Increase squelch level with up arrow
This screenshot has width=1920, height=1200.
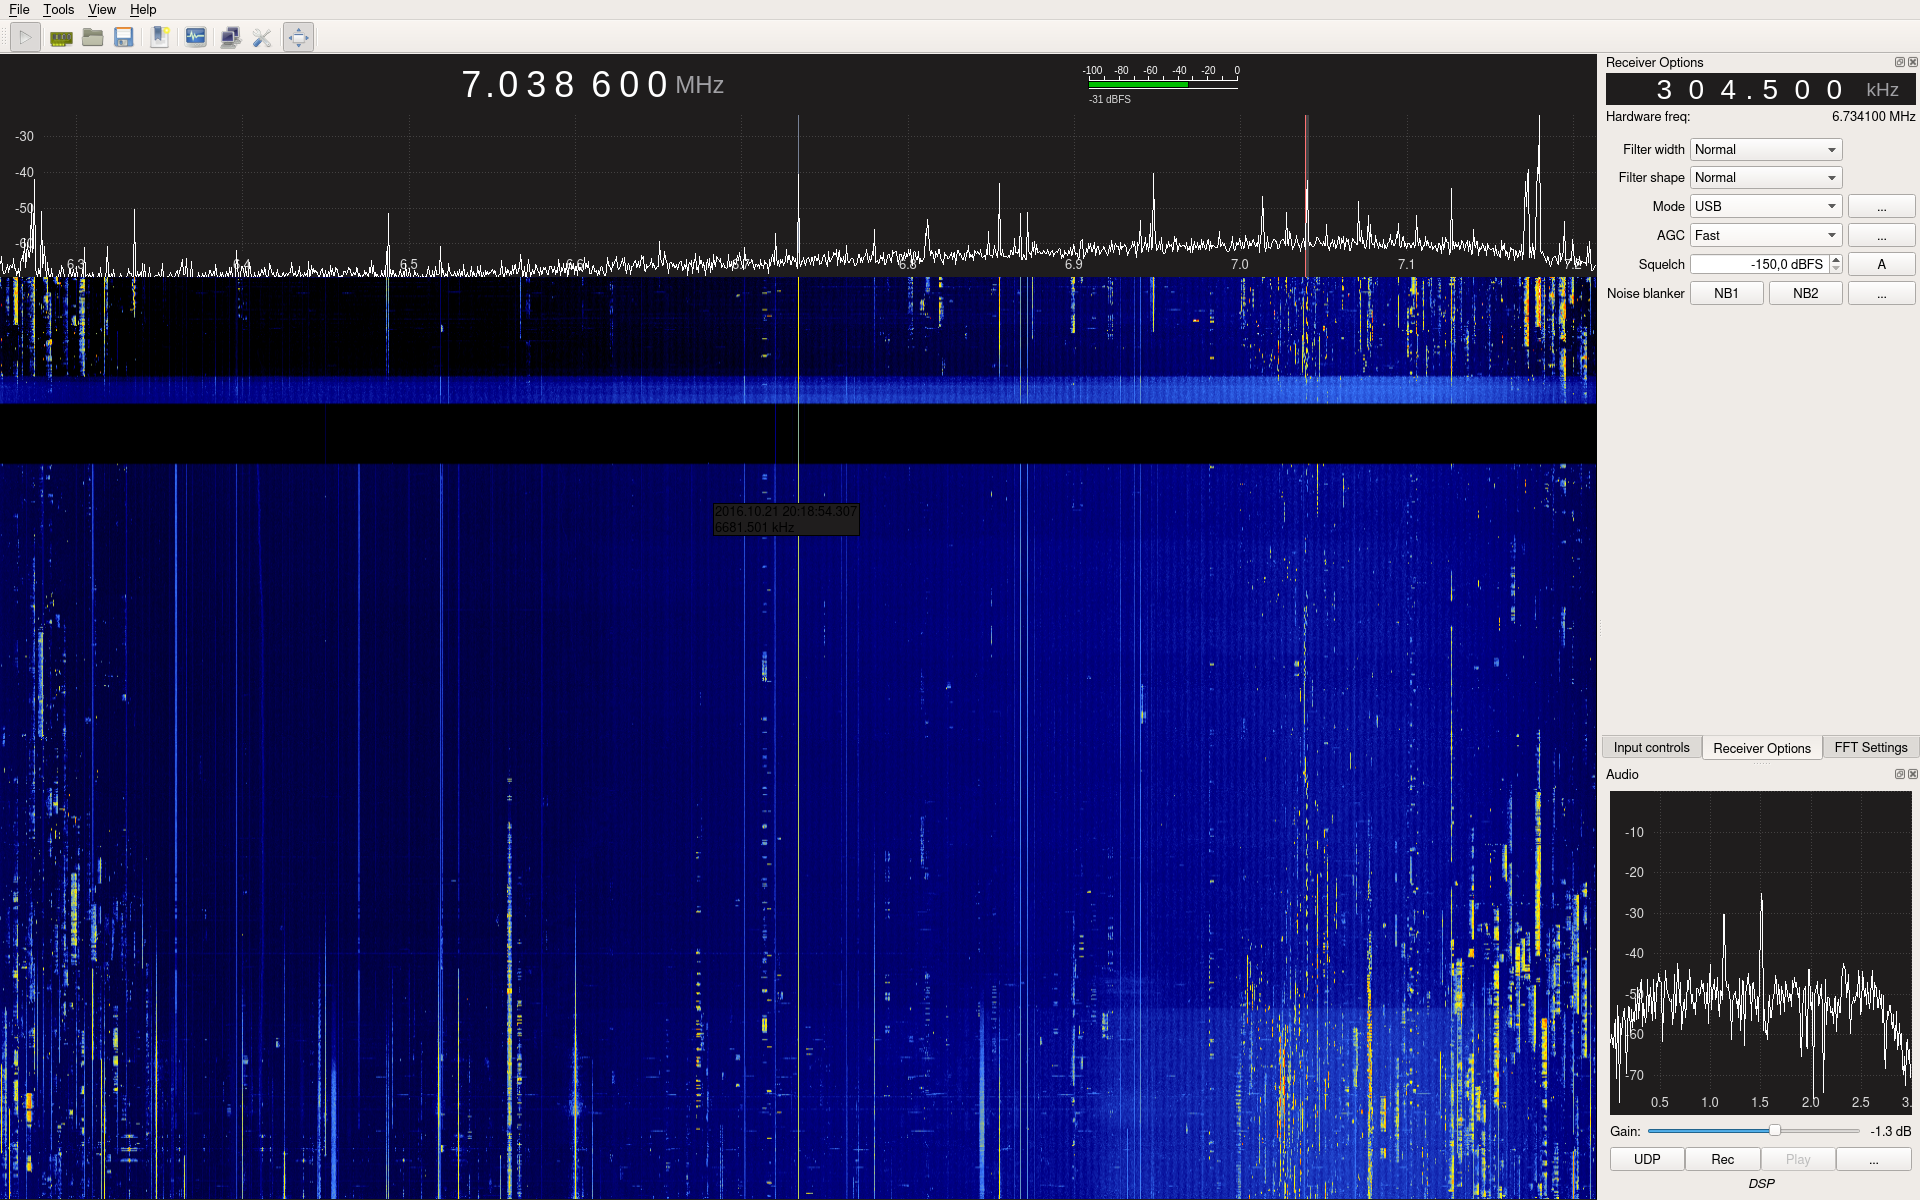pyautogui.click(x=1836, y=260)
